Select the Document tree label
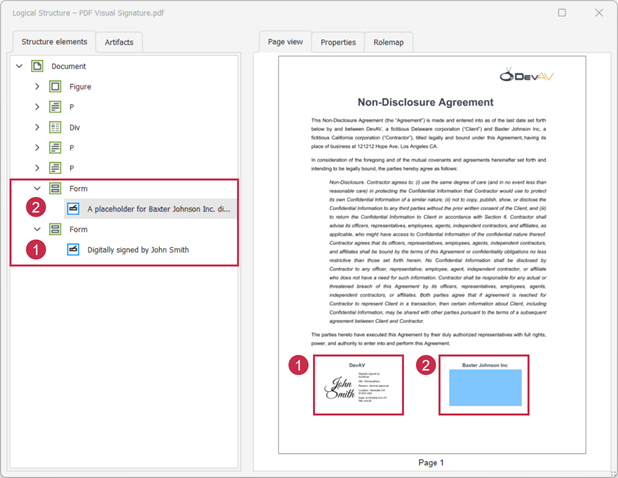Screen dimensions: 618x478 (69, 66)
